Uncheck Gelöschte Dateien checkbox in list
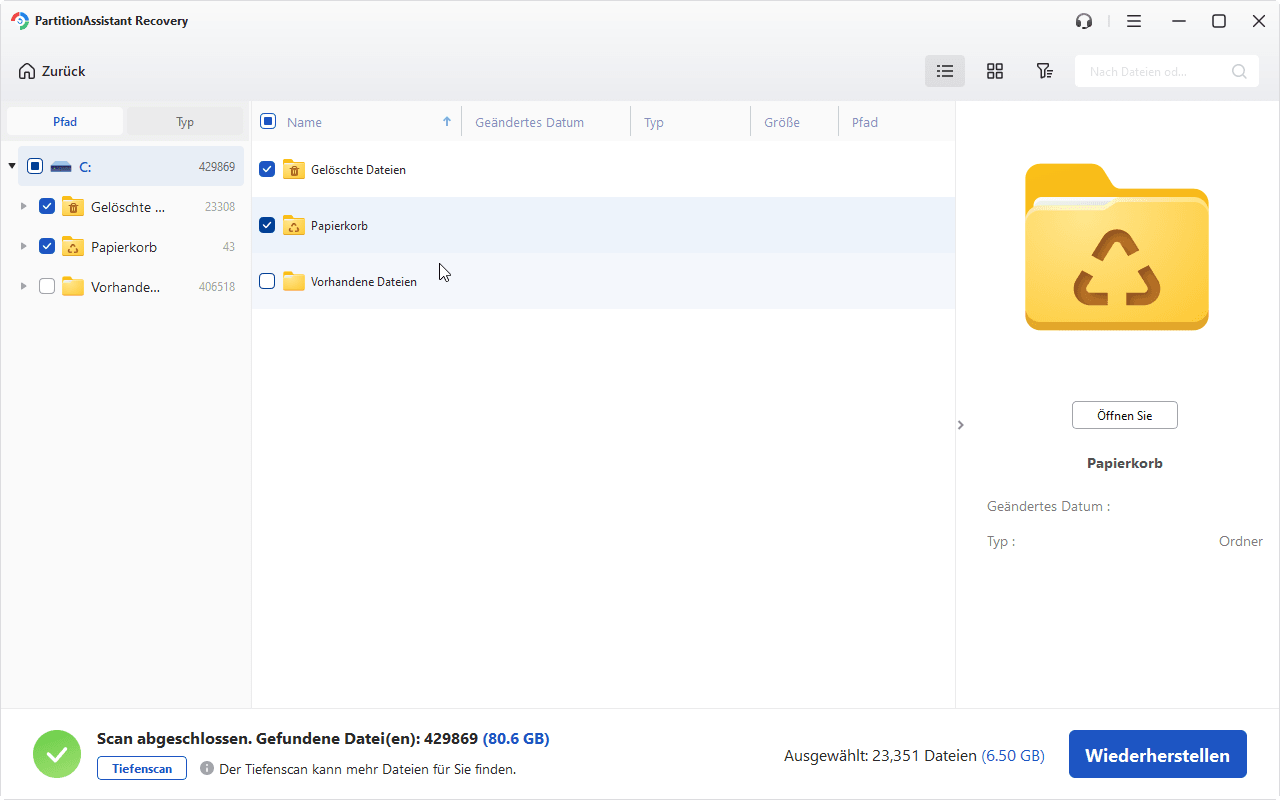This screenshot has width=1280, height=800. [267, 169]
